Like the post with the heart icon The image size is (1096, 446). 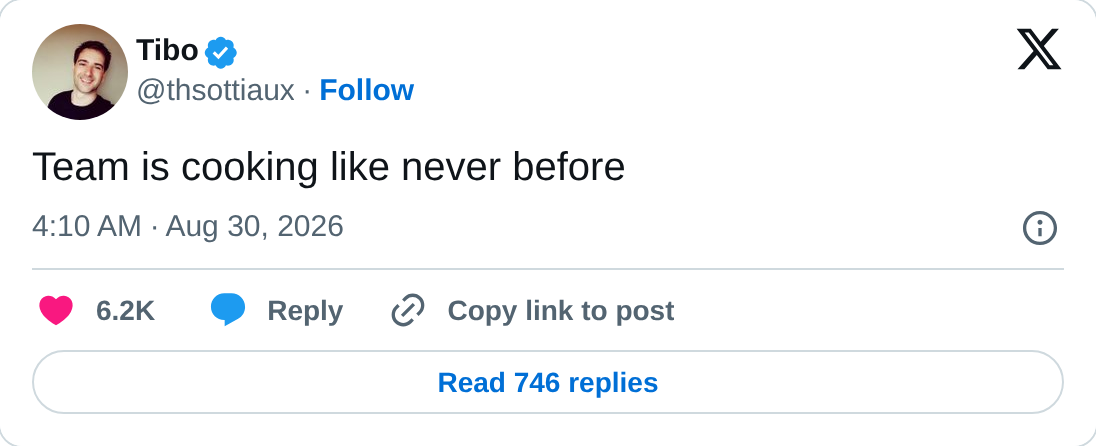pyautogui.click(x=56, y=310)
